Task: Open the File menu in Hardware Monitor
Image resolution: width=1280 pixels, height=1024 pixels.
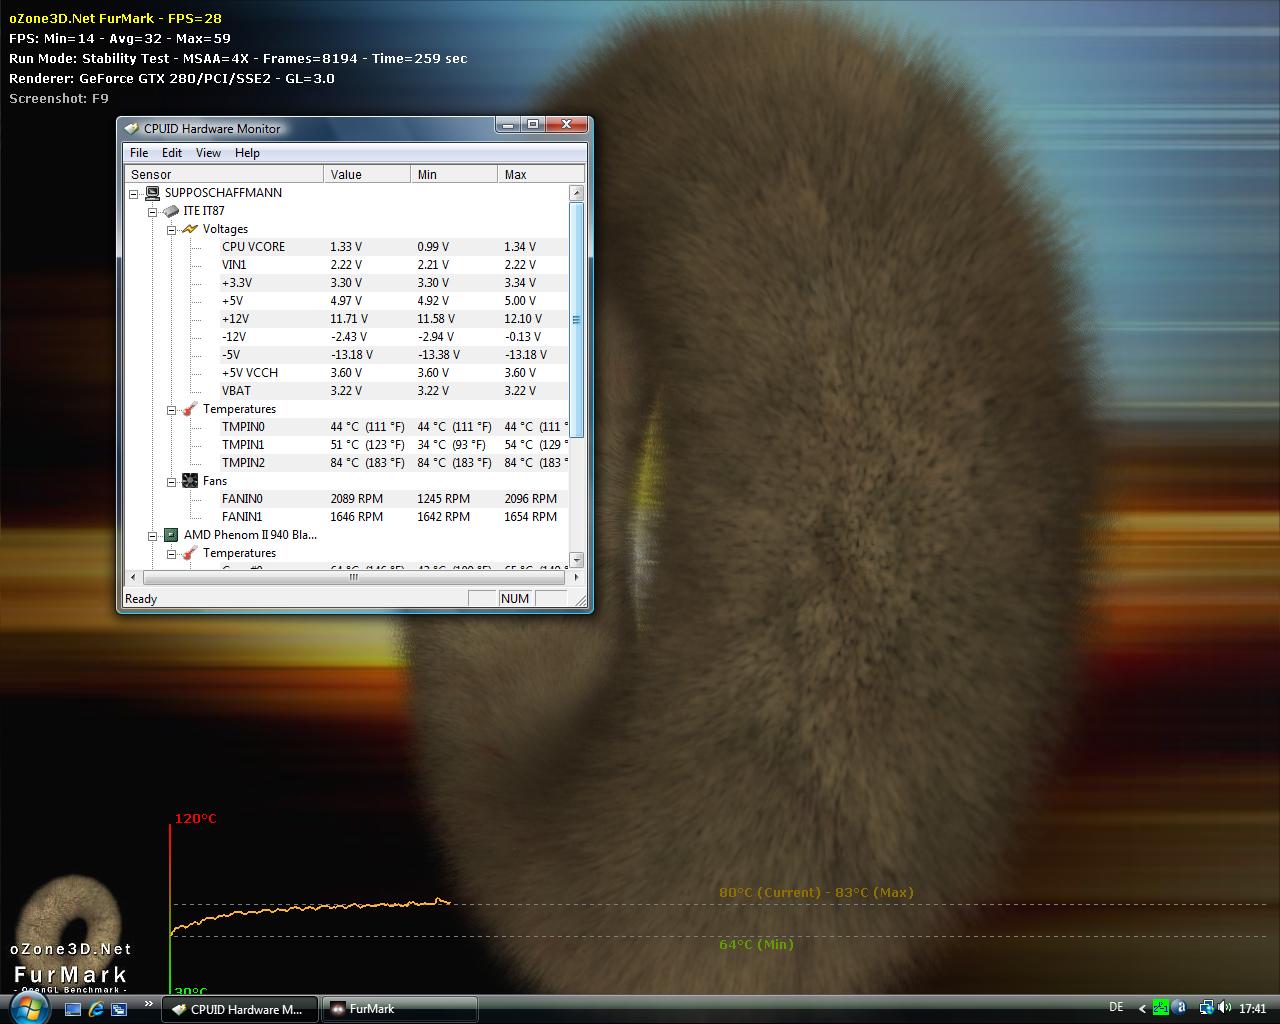Action: (139, 153)
